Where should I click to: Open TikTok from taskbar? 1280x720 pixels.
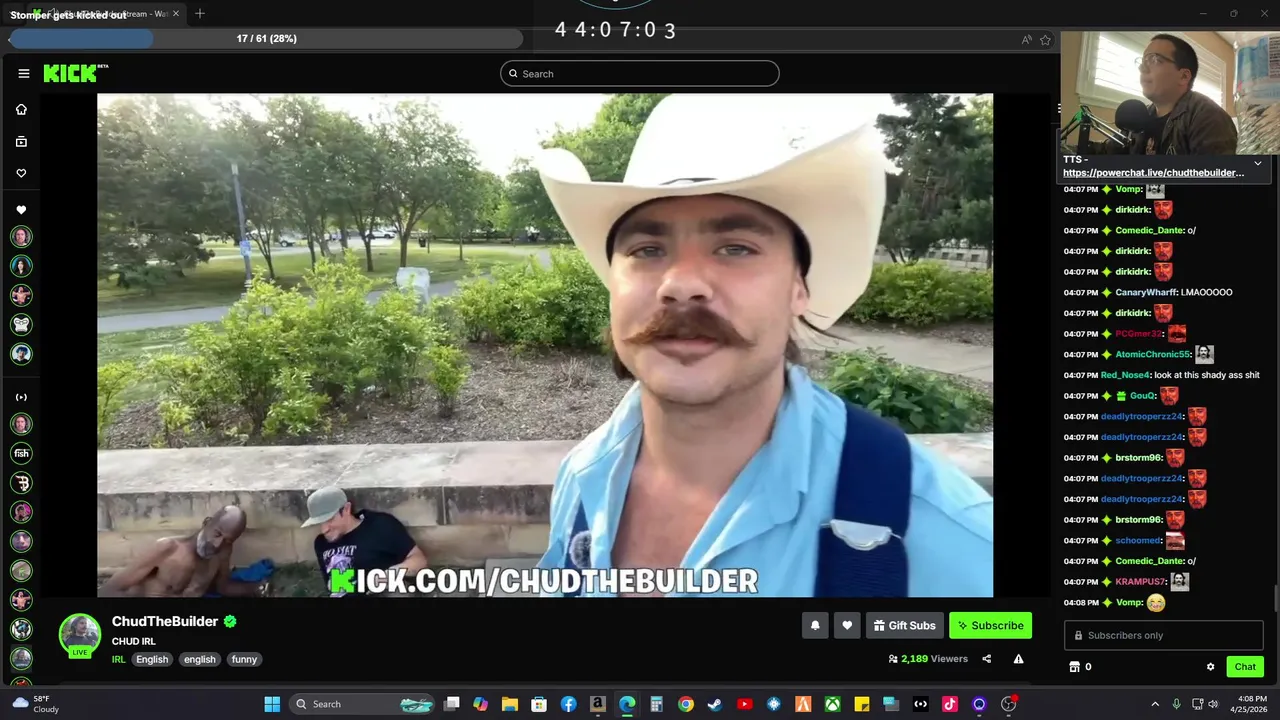point(950,704)
